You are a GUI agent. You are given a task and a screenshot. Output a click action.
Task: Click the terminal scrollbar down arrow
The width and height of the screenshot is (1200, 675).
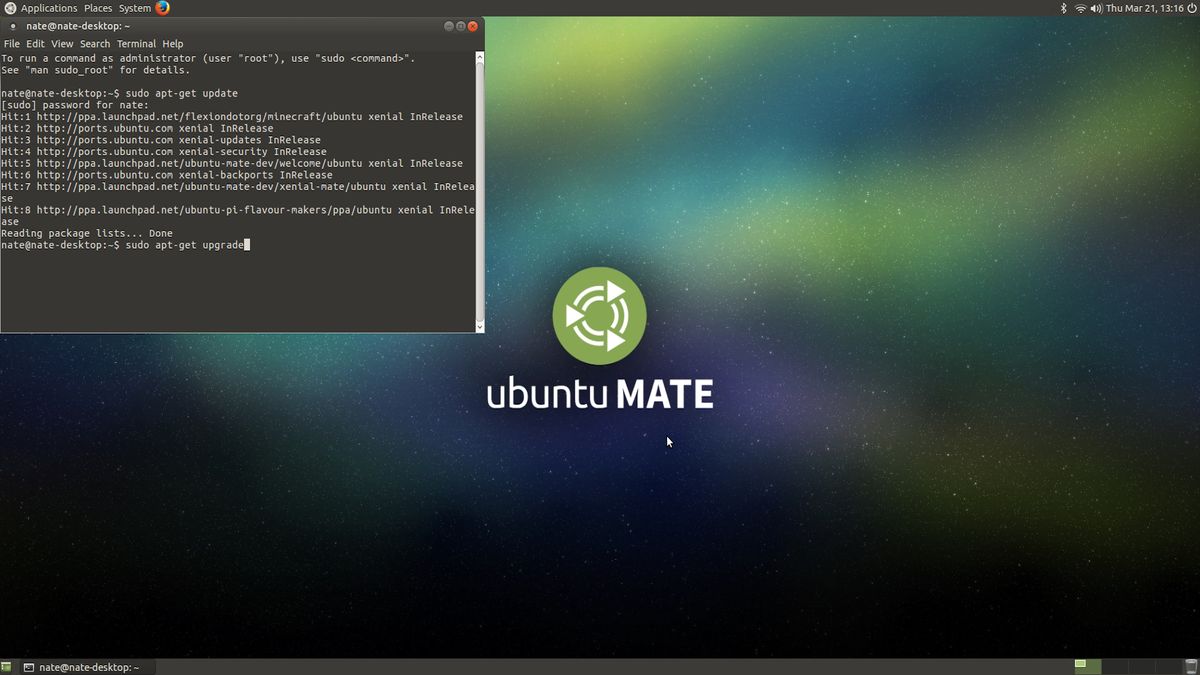(x=479, y=326)
